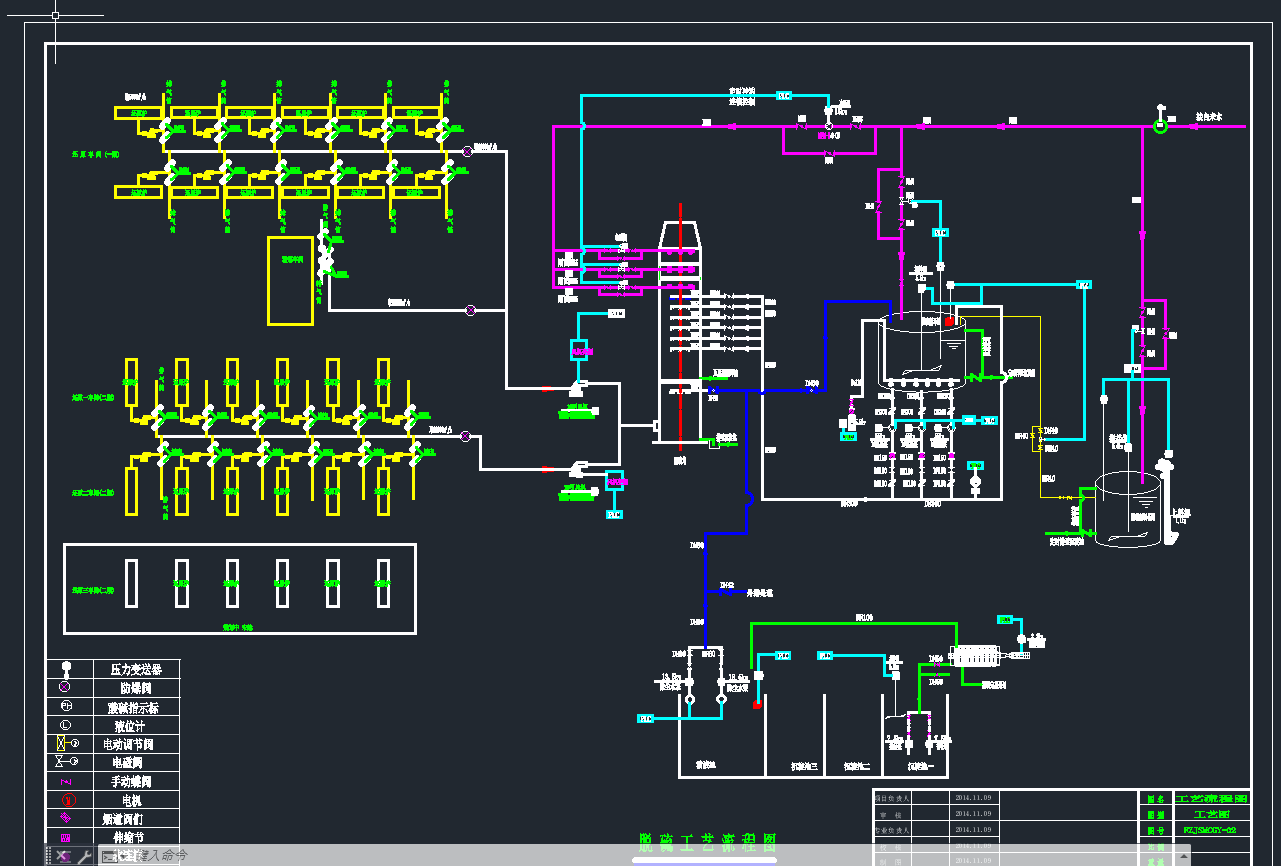Pick the magenta crossed-circle explosion valve symbol
1281x866 pixels.
pyautogui.click(x=66, y=687)
